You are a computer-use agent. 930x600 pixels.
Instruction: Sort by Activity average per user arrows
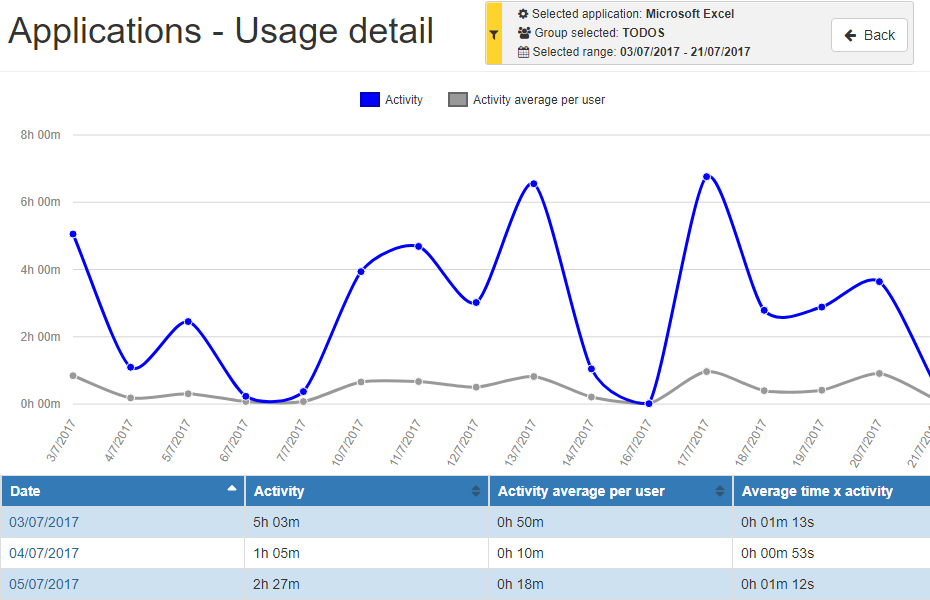coord(720,491)
